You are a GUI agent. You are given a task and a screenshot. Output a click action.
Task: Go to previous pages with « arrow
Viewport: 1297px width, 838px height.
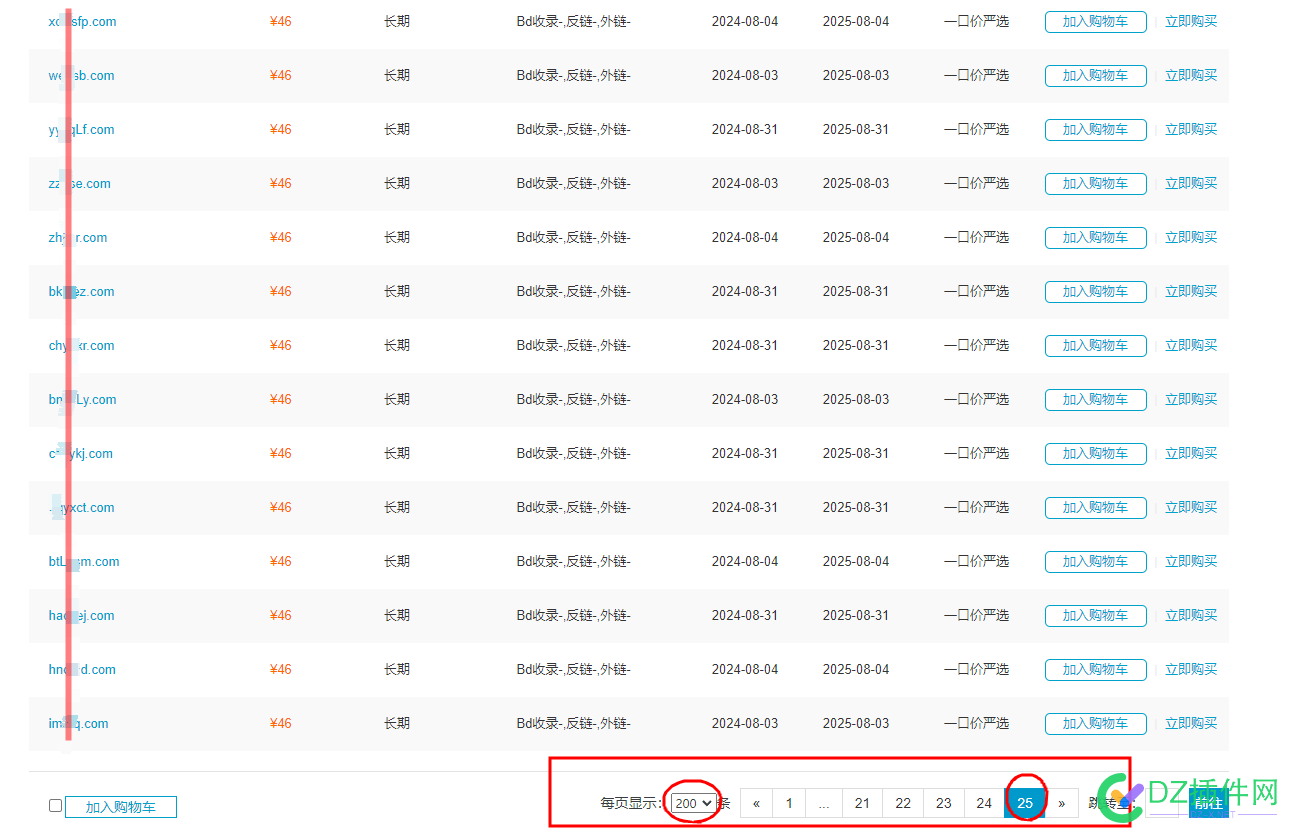[757, 803]
